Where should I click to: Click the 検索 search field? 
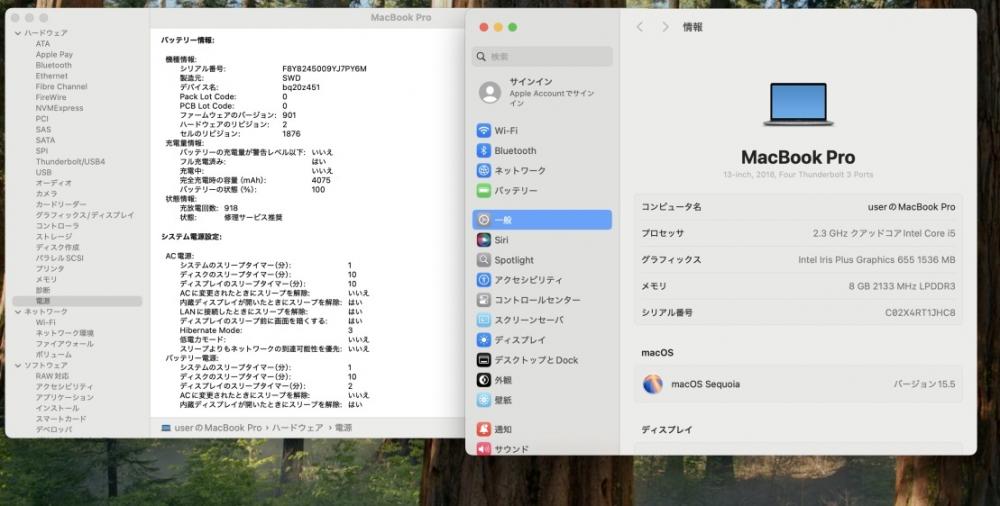click(542, 57)
